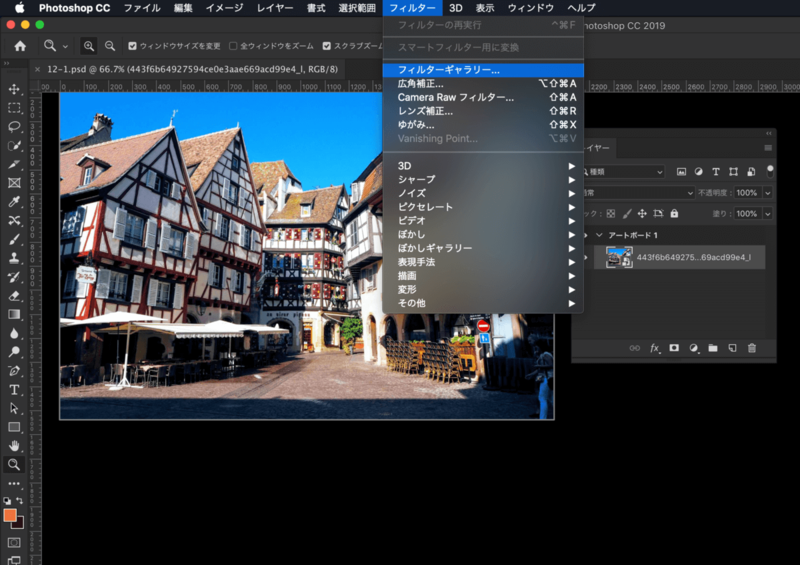Image resolution: width=800 pixels, height=565 pixels.
Task: Select the Rectangle shape tool
Action: point(14,427)
